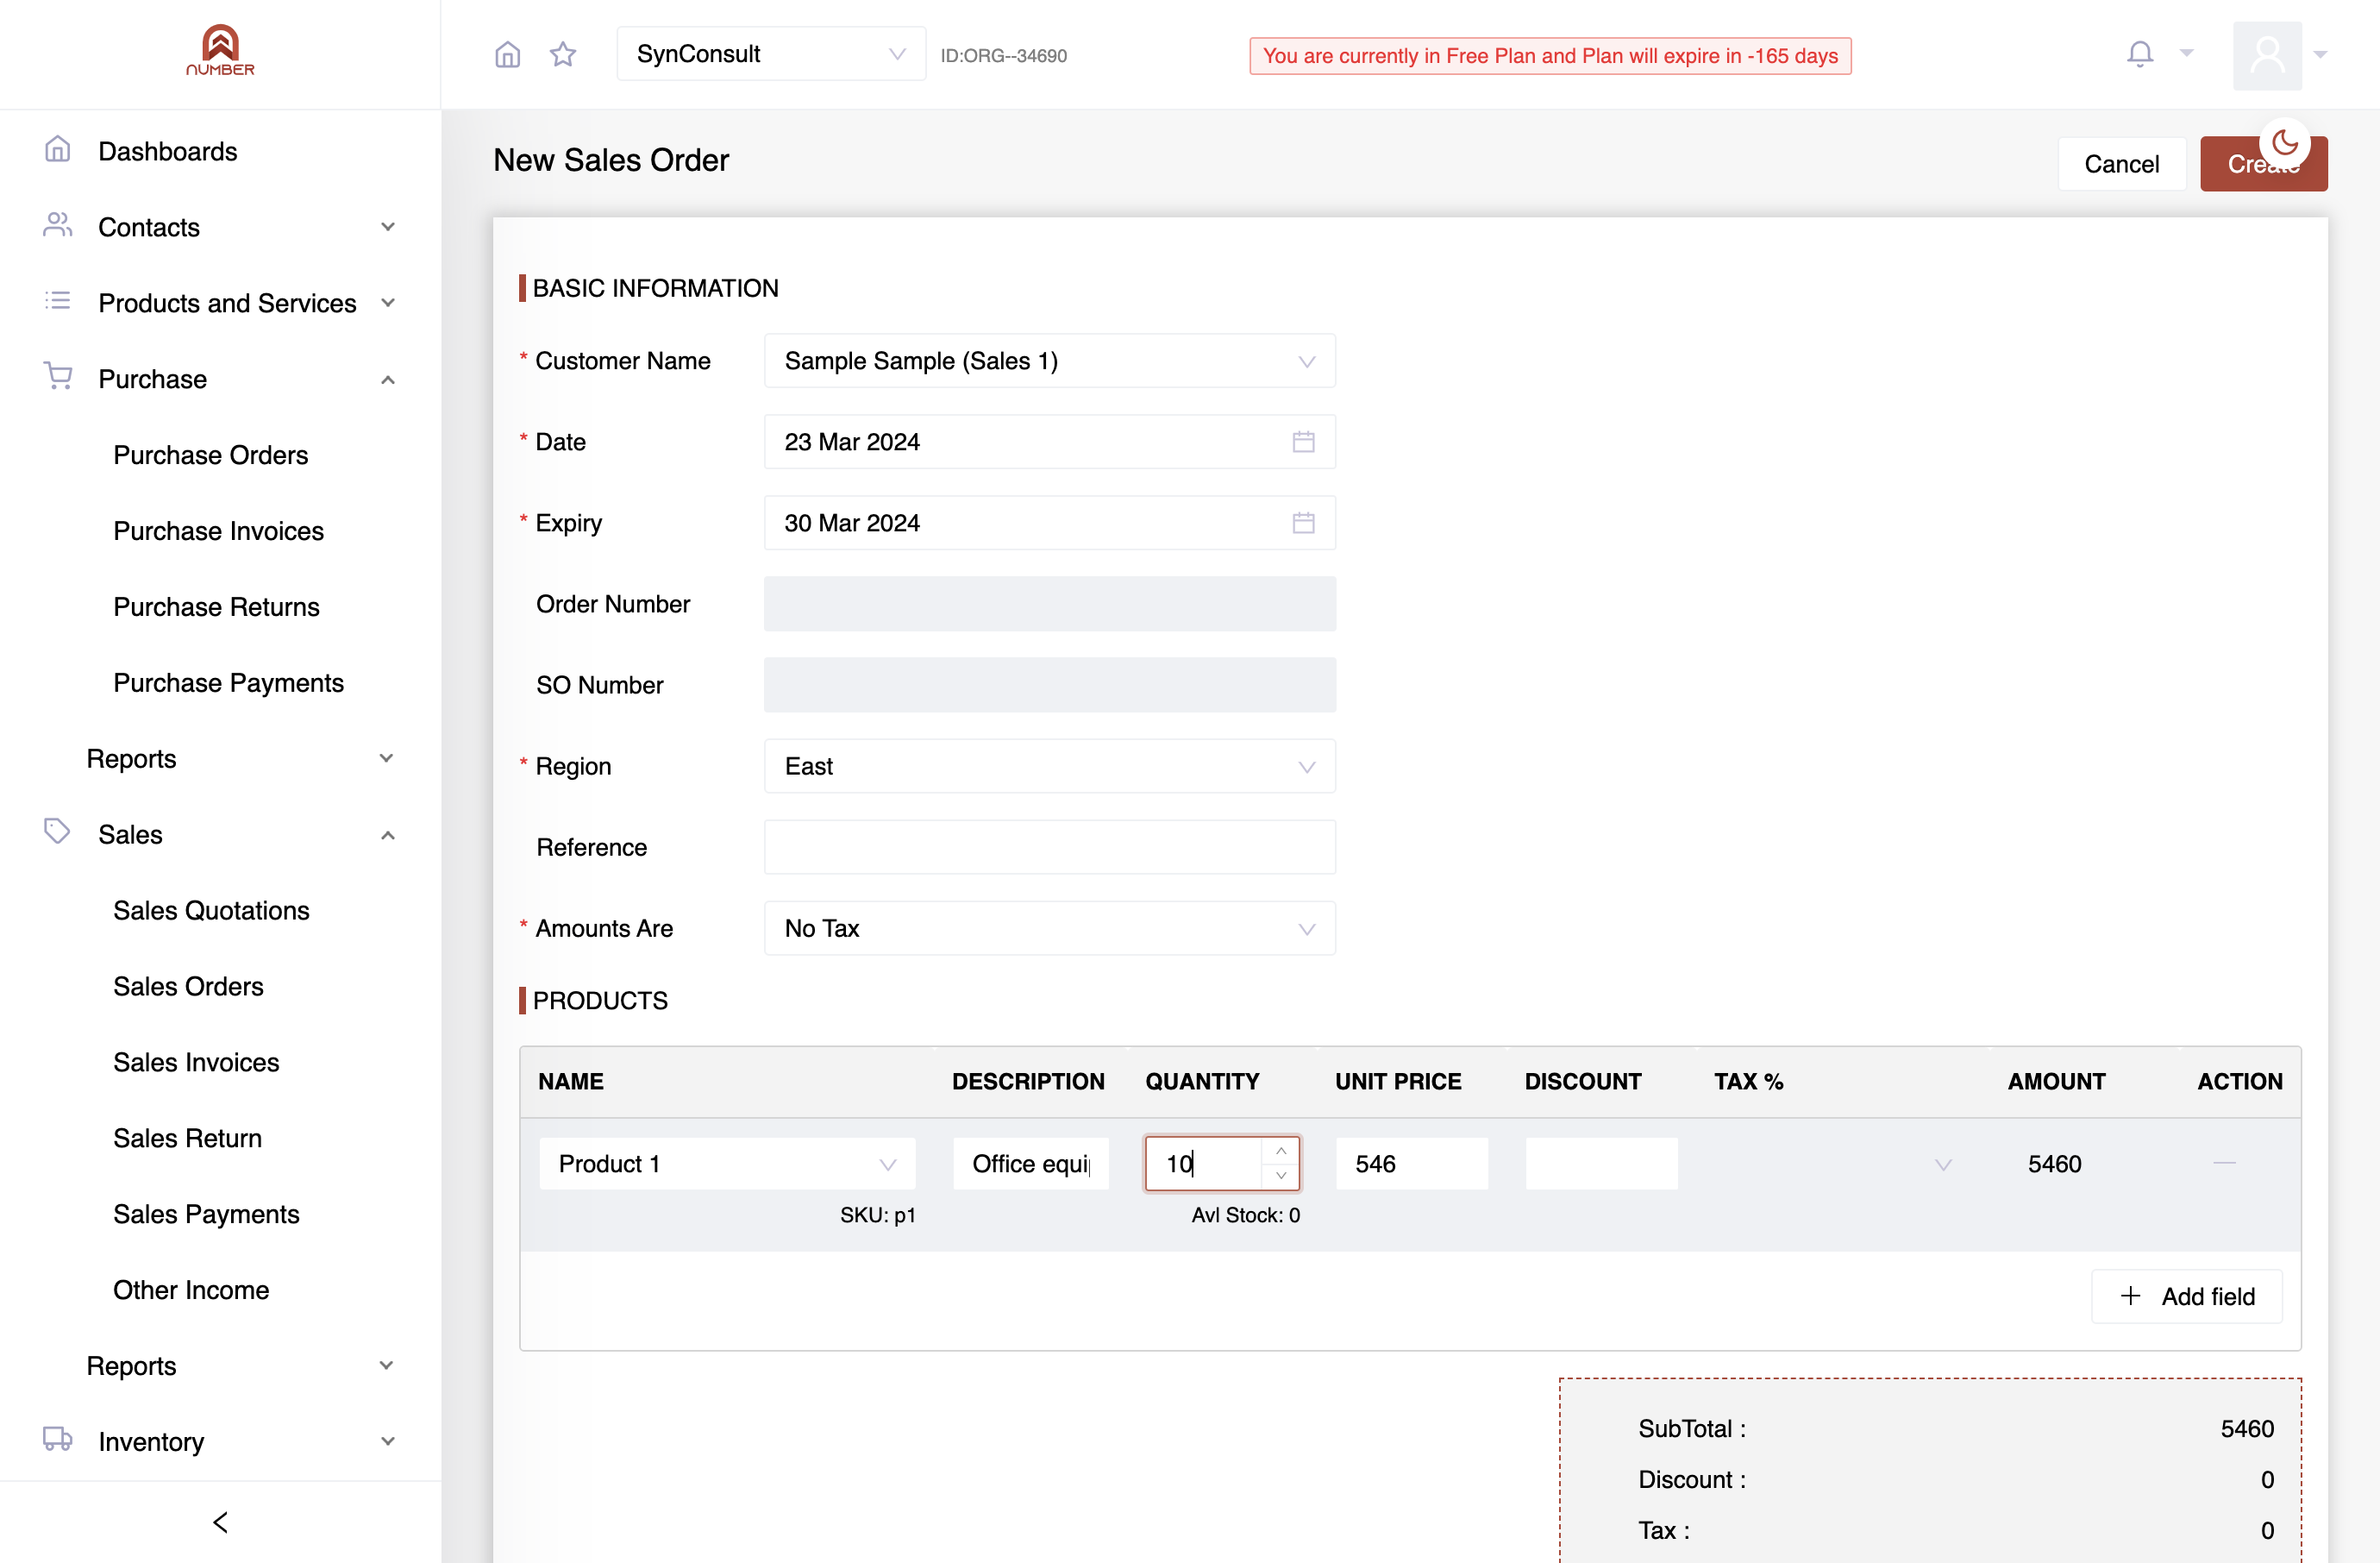Viewport: 2380px width, 1563px height.
Task: Expand the Contacts menu
Action: (220, 227)
